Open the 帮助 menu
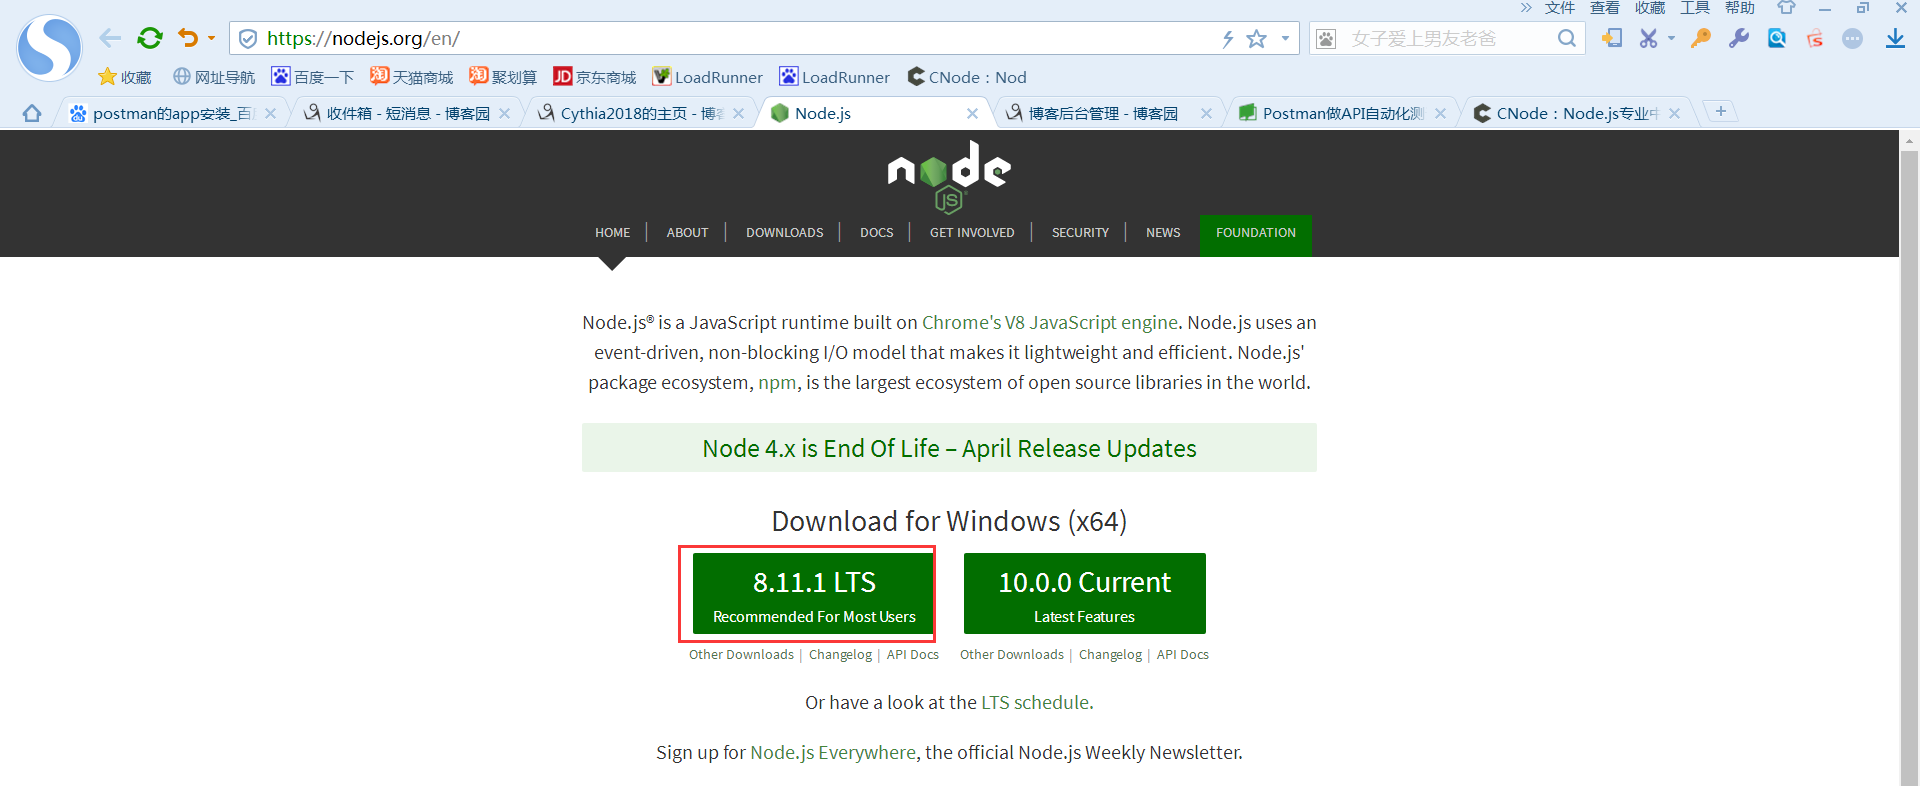 1740,8
